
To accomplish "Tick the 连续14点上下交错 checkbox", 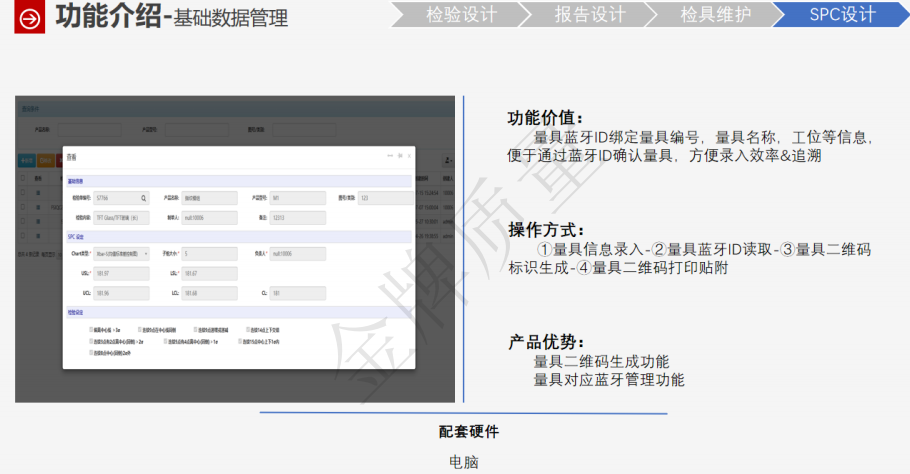I will coord(246,329).
